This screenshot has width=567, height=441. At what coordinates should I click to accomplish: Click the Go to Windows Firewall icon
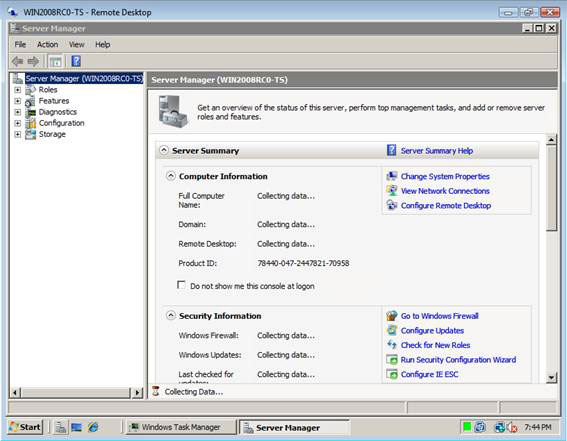392,316
